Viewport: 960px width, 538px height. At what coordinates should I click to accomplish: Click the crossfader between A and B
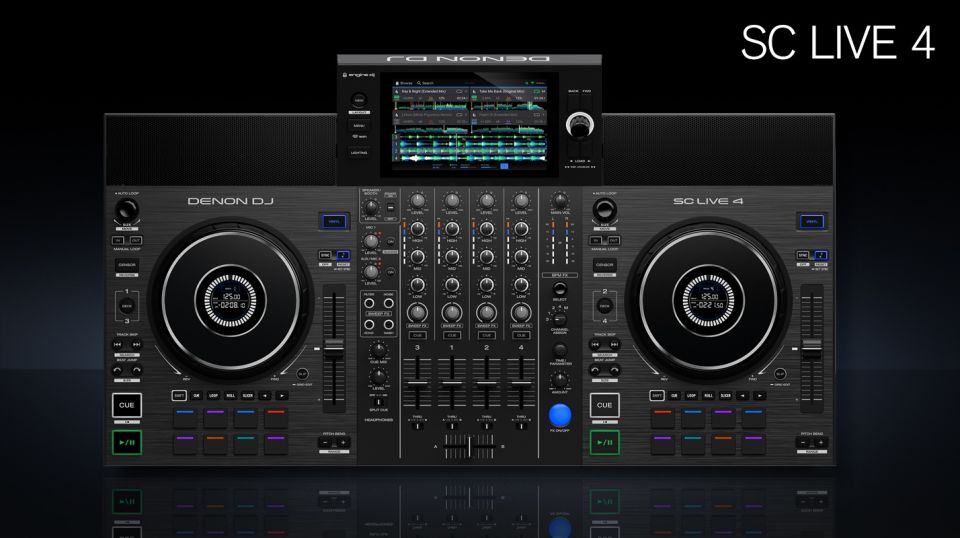coord(468,444)
